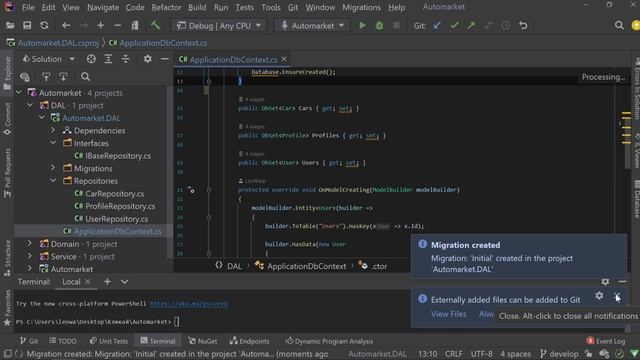Open notification settings gear icon

[599, 296]
